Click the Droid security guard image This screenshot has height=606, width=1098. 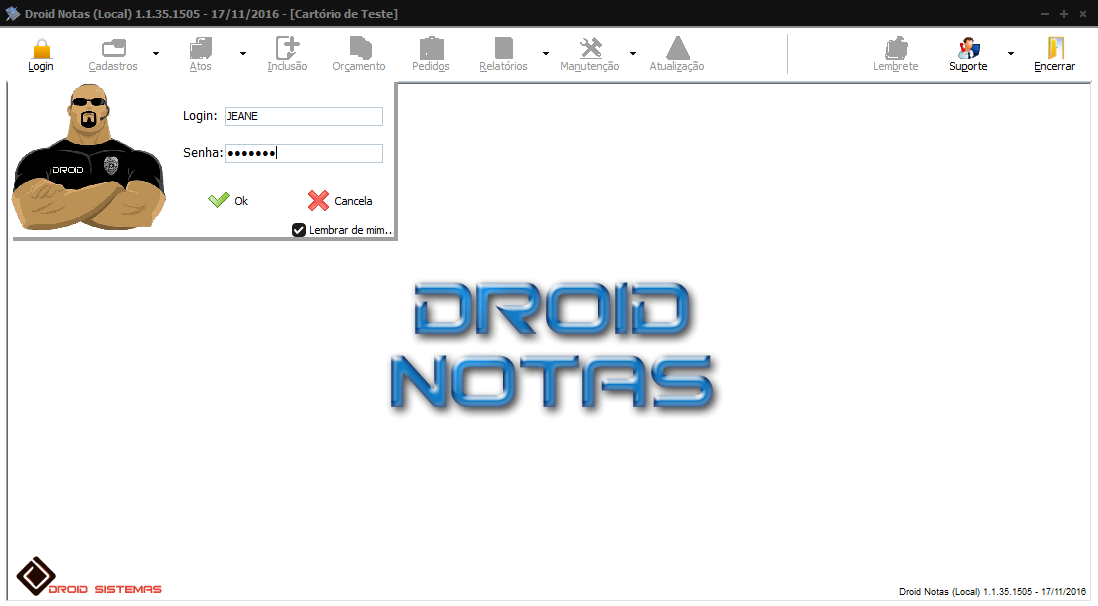pyautogui.click(x=90, y=158)
